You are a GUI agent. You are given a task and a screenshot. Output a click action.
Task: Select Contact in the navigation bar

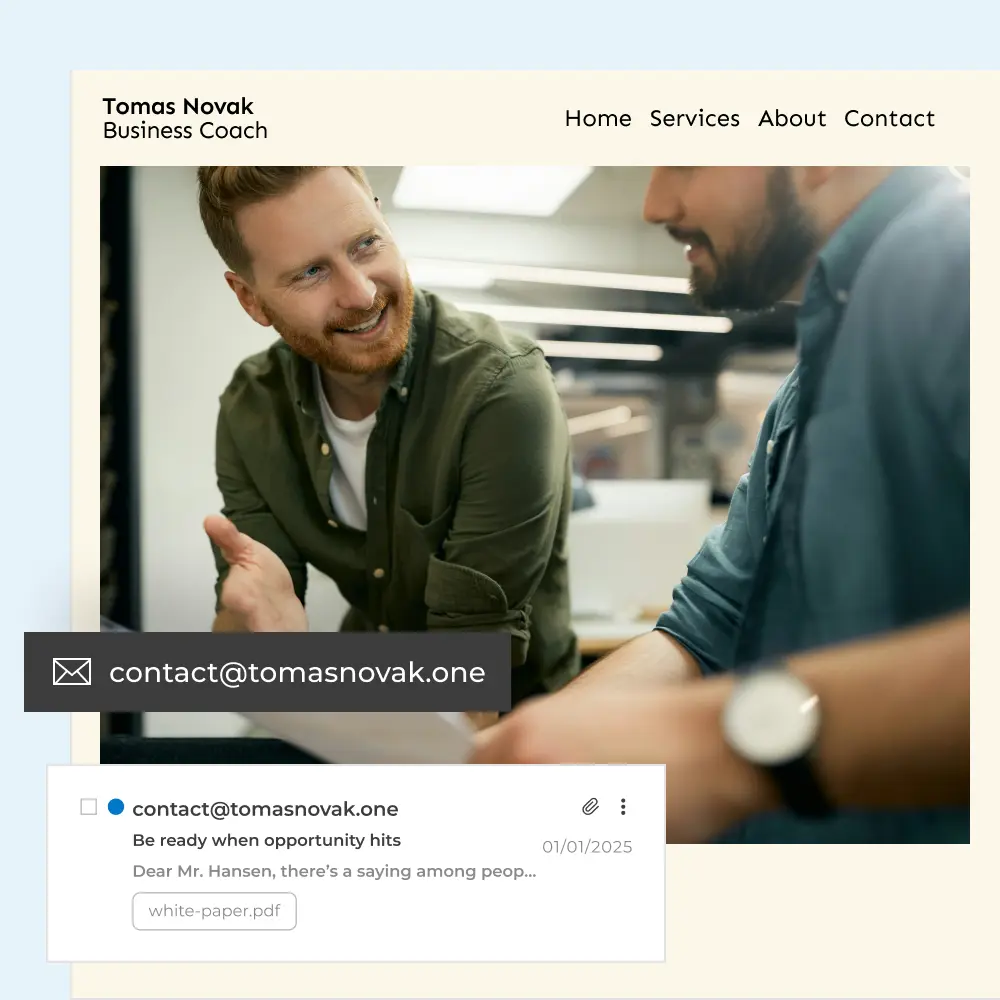[x=889, y=118]
